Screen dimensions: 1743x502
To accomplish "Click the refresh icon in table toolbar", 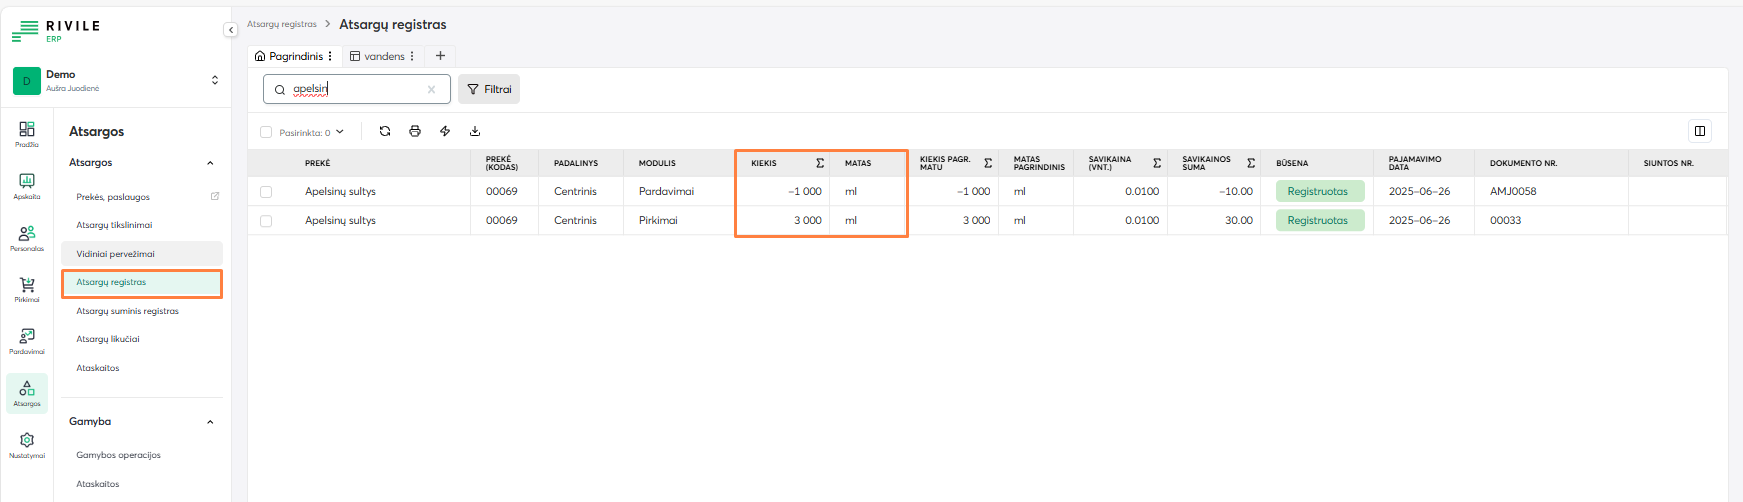I will pos(385,131).
